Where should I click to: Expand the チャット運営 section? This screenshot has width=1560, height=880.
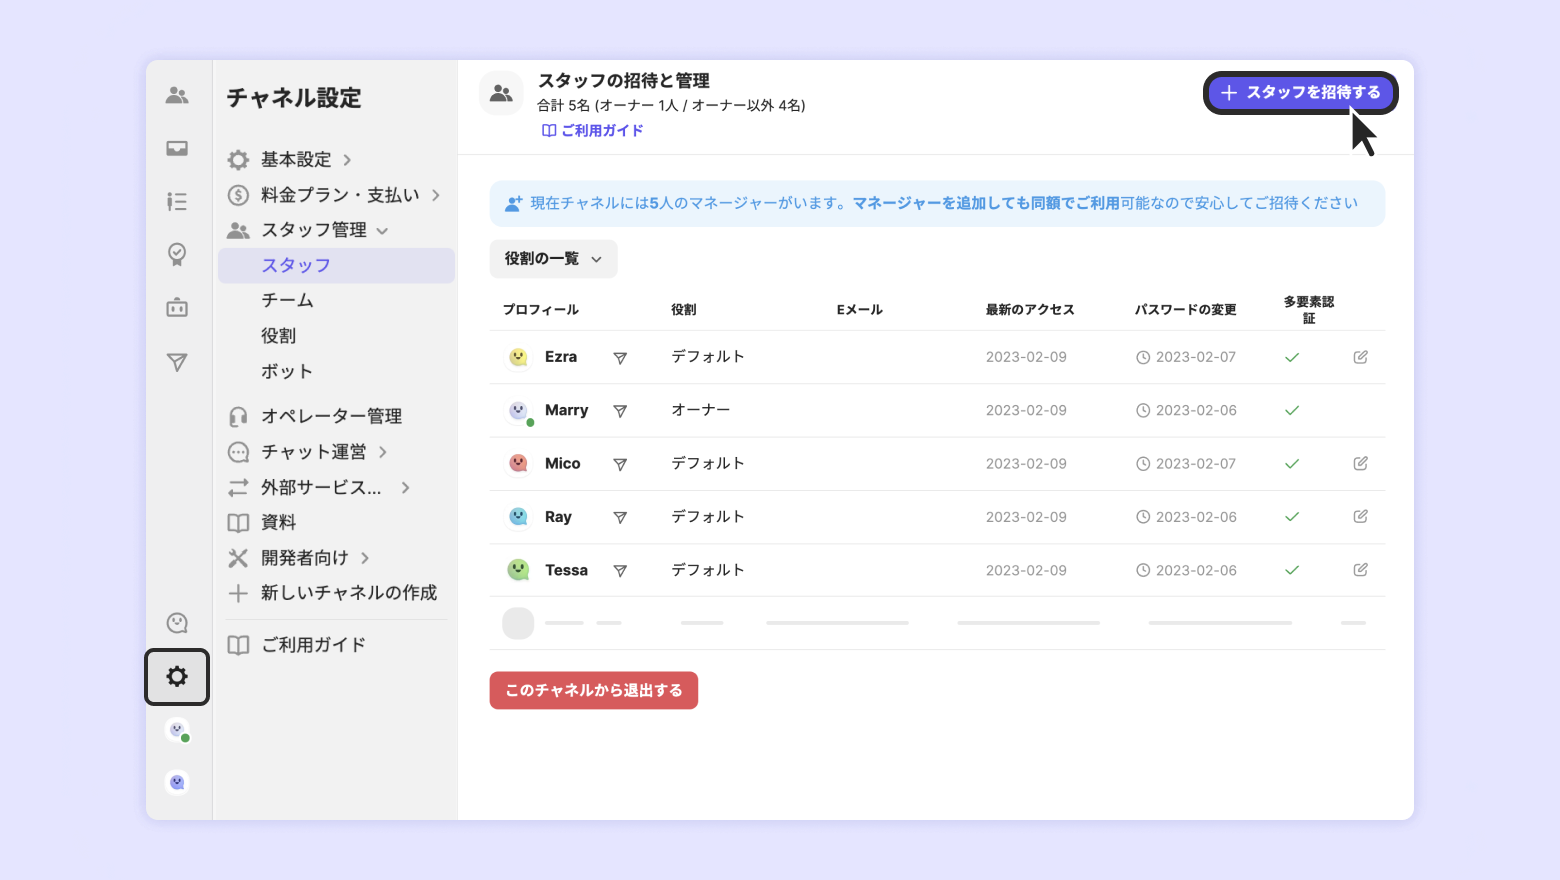[x=314, y=452]
